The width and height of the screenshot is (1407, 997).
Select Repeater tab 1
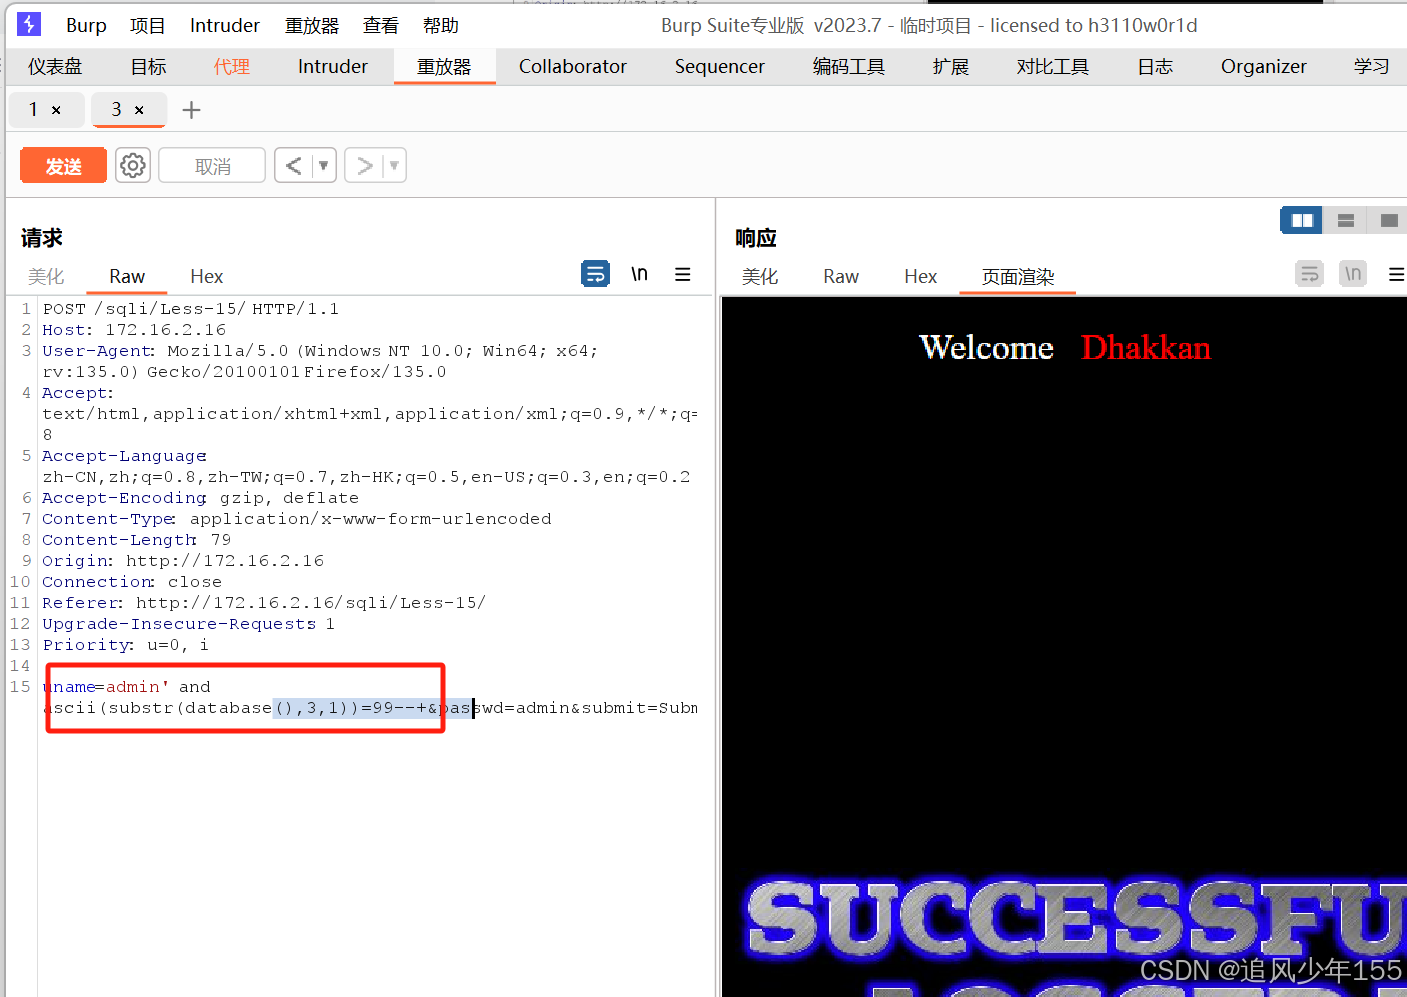[33, 110]
